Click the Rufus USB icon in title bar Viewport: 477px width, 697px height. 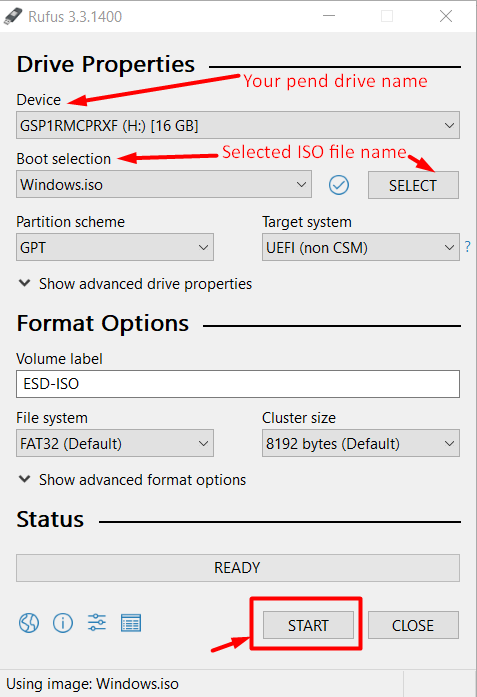click(12, 16)
